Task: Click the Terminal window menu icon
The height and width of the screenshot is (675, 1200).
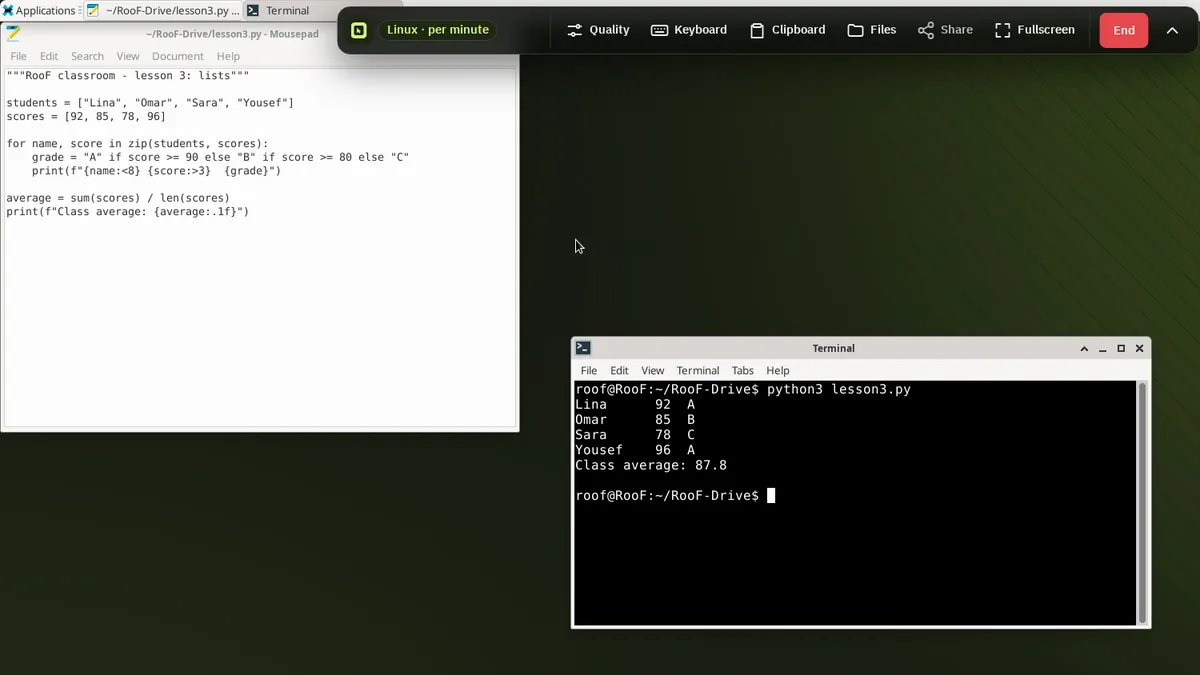Action: [x=583, y=348]
